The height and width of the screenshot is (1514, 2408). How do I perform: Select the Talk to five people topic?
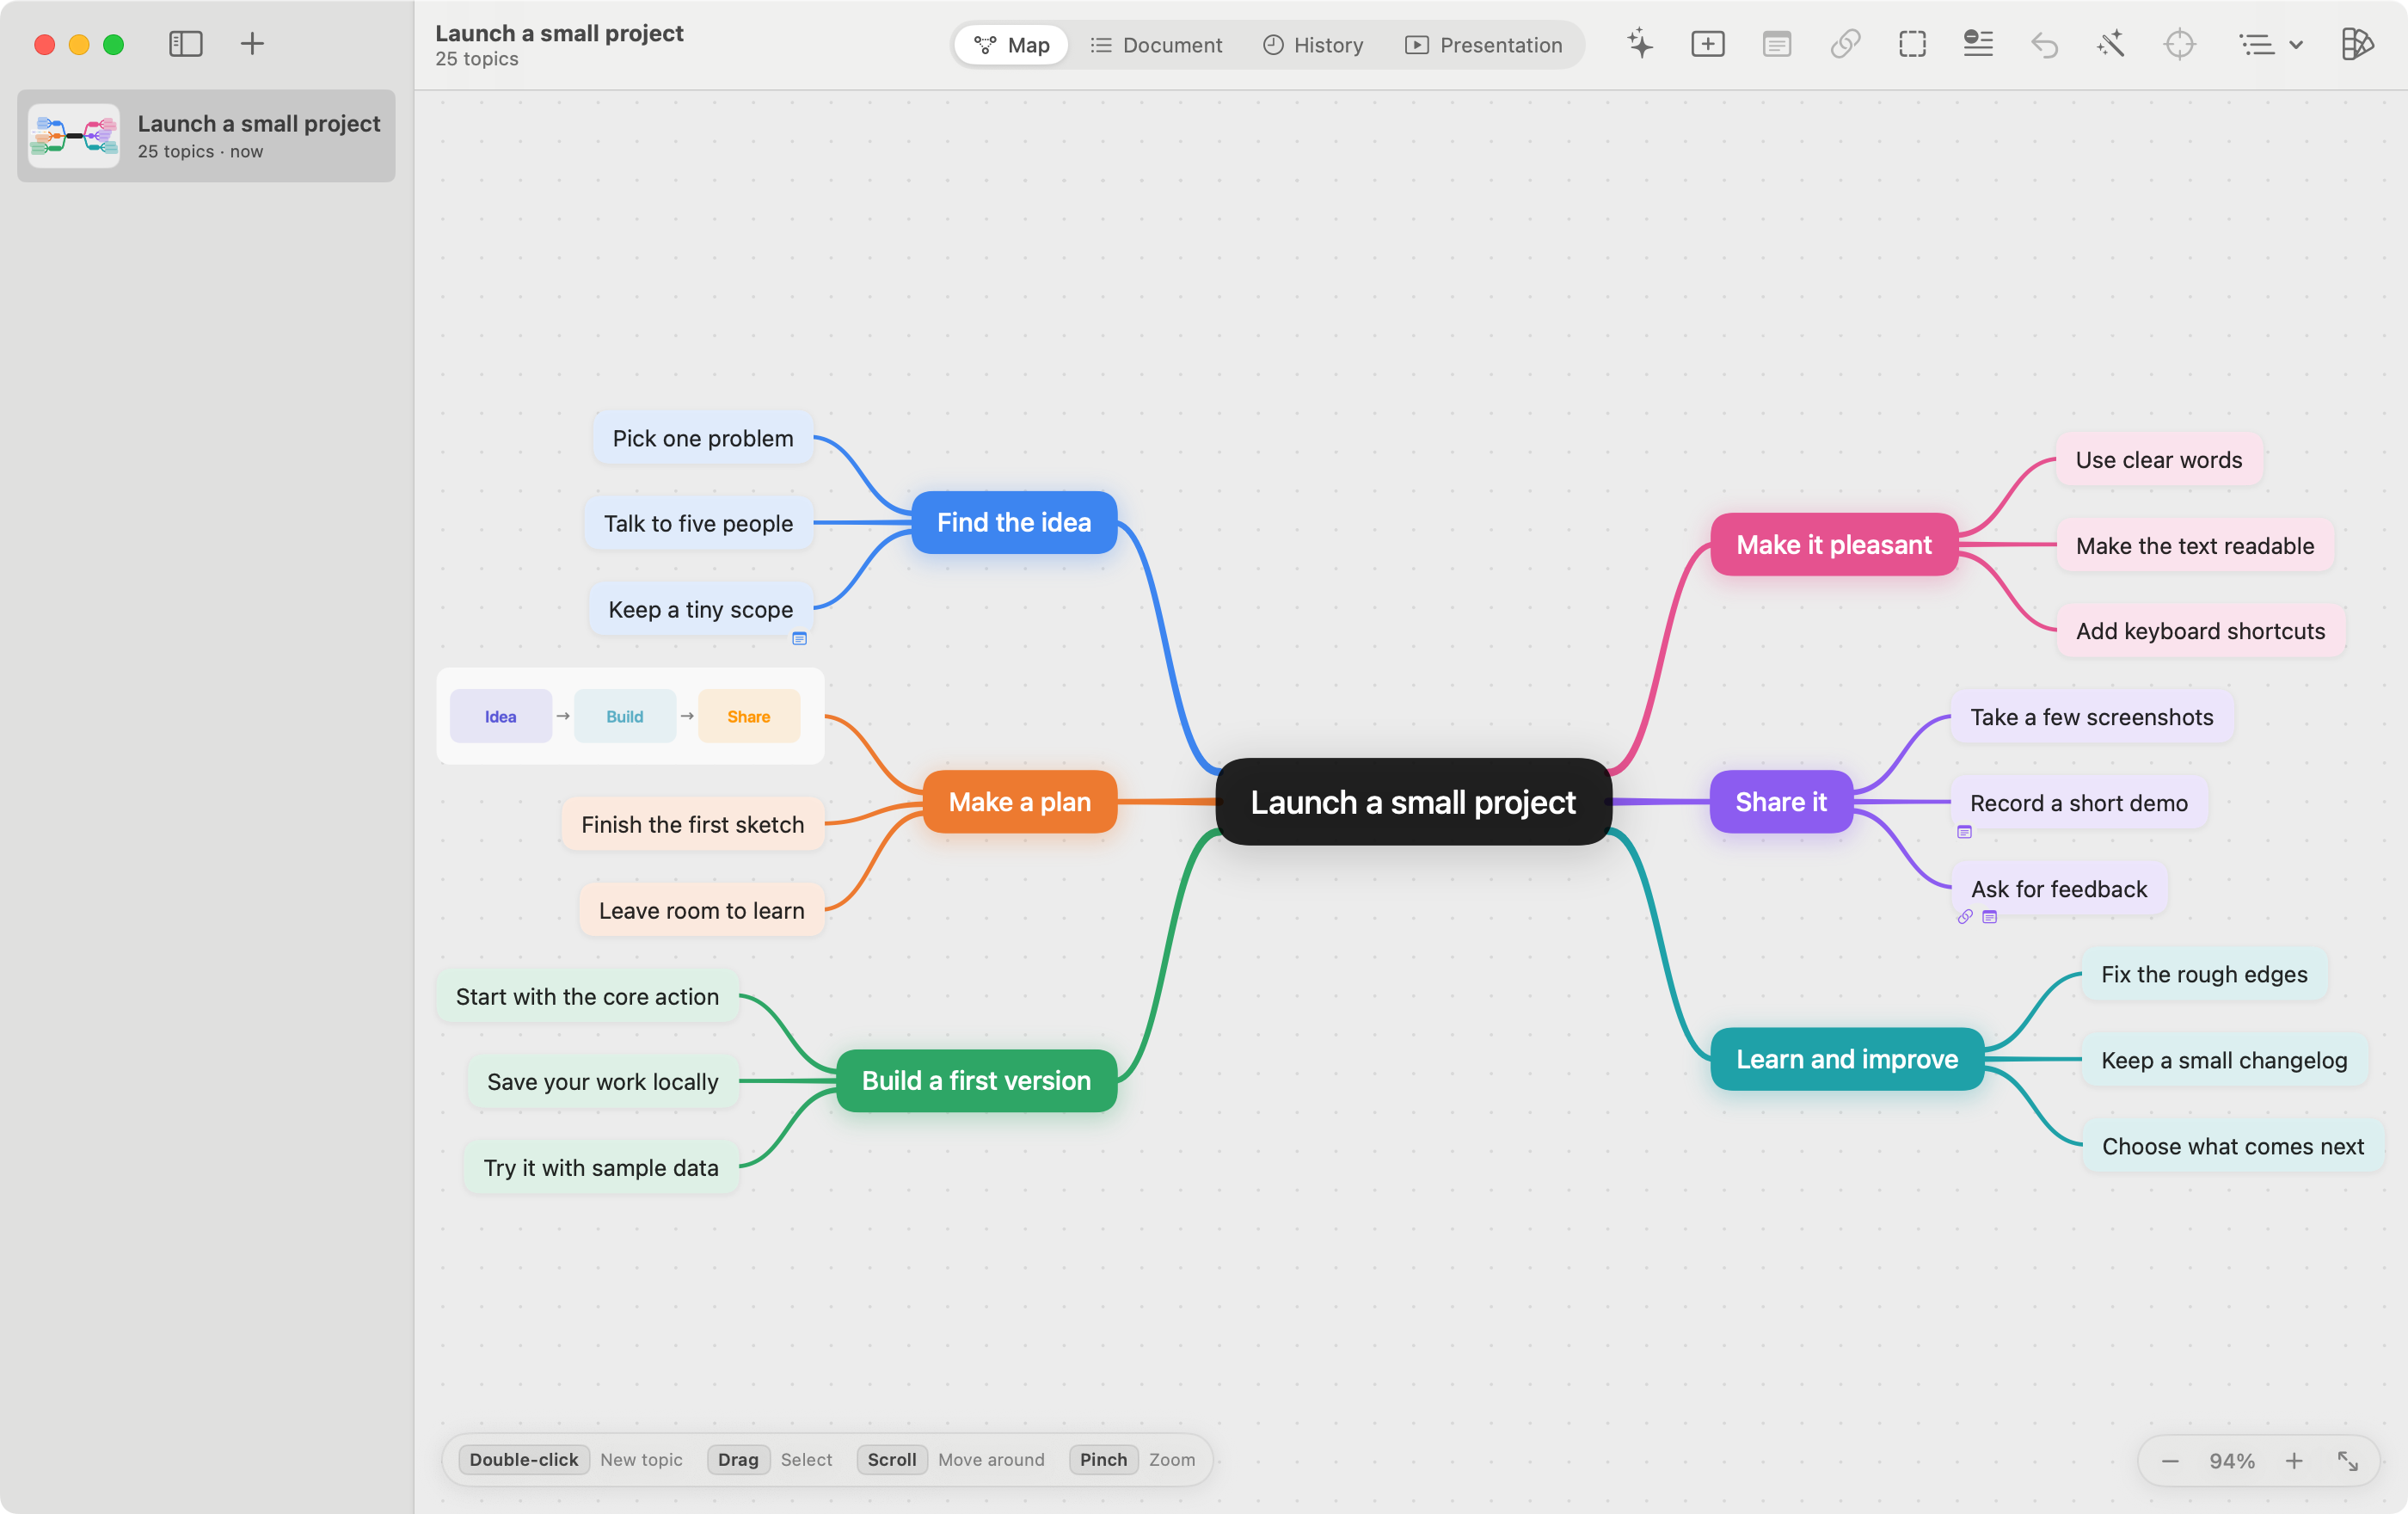point(698,523)
